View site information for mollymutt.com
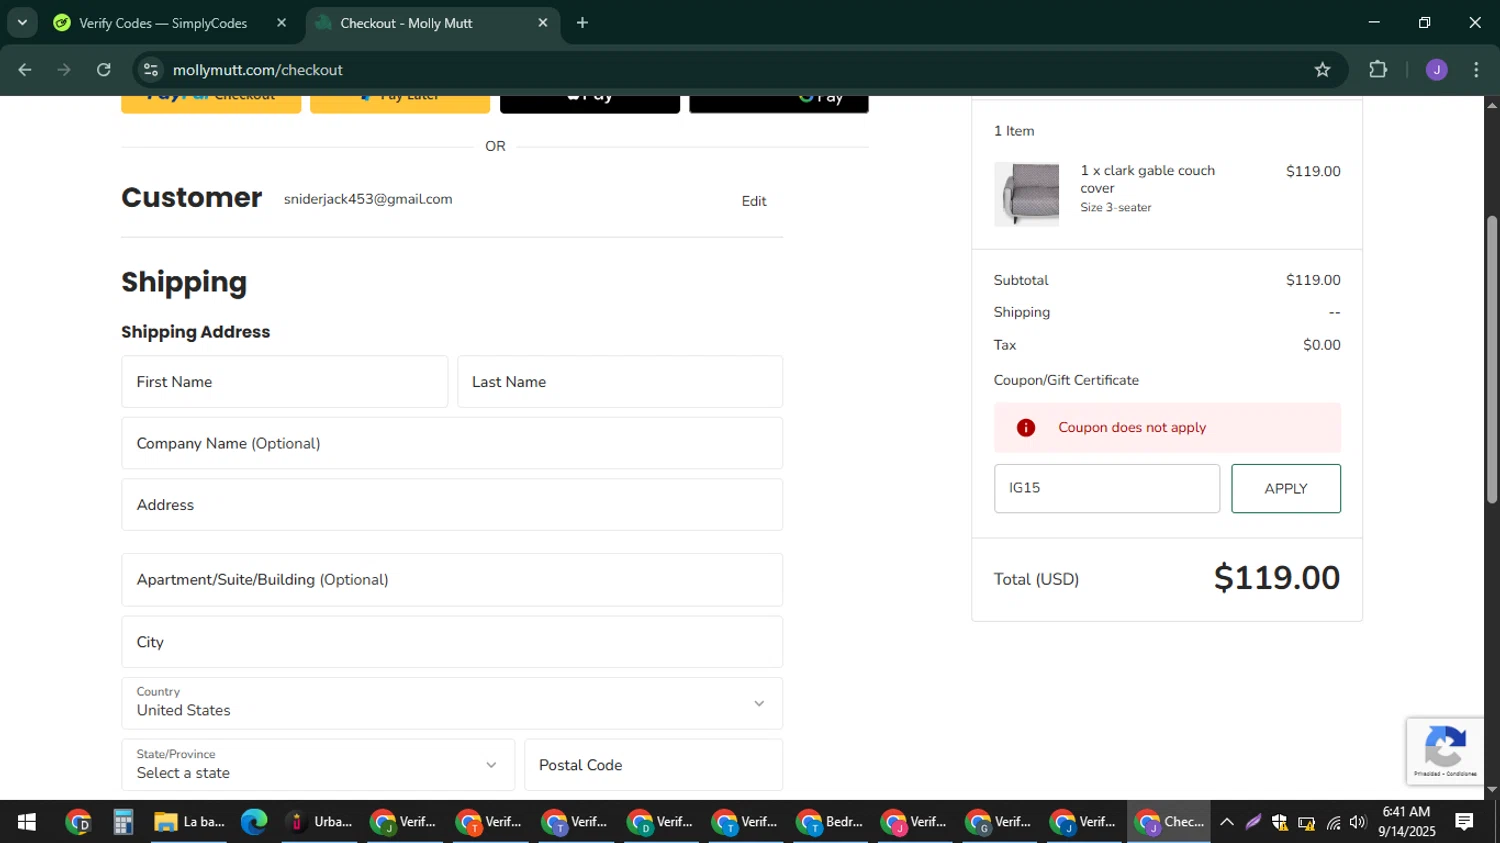The image size is (1500, 843). click(151, 70)
